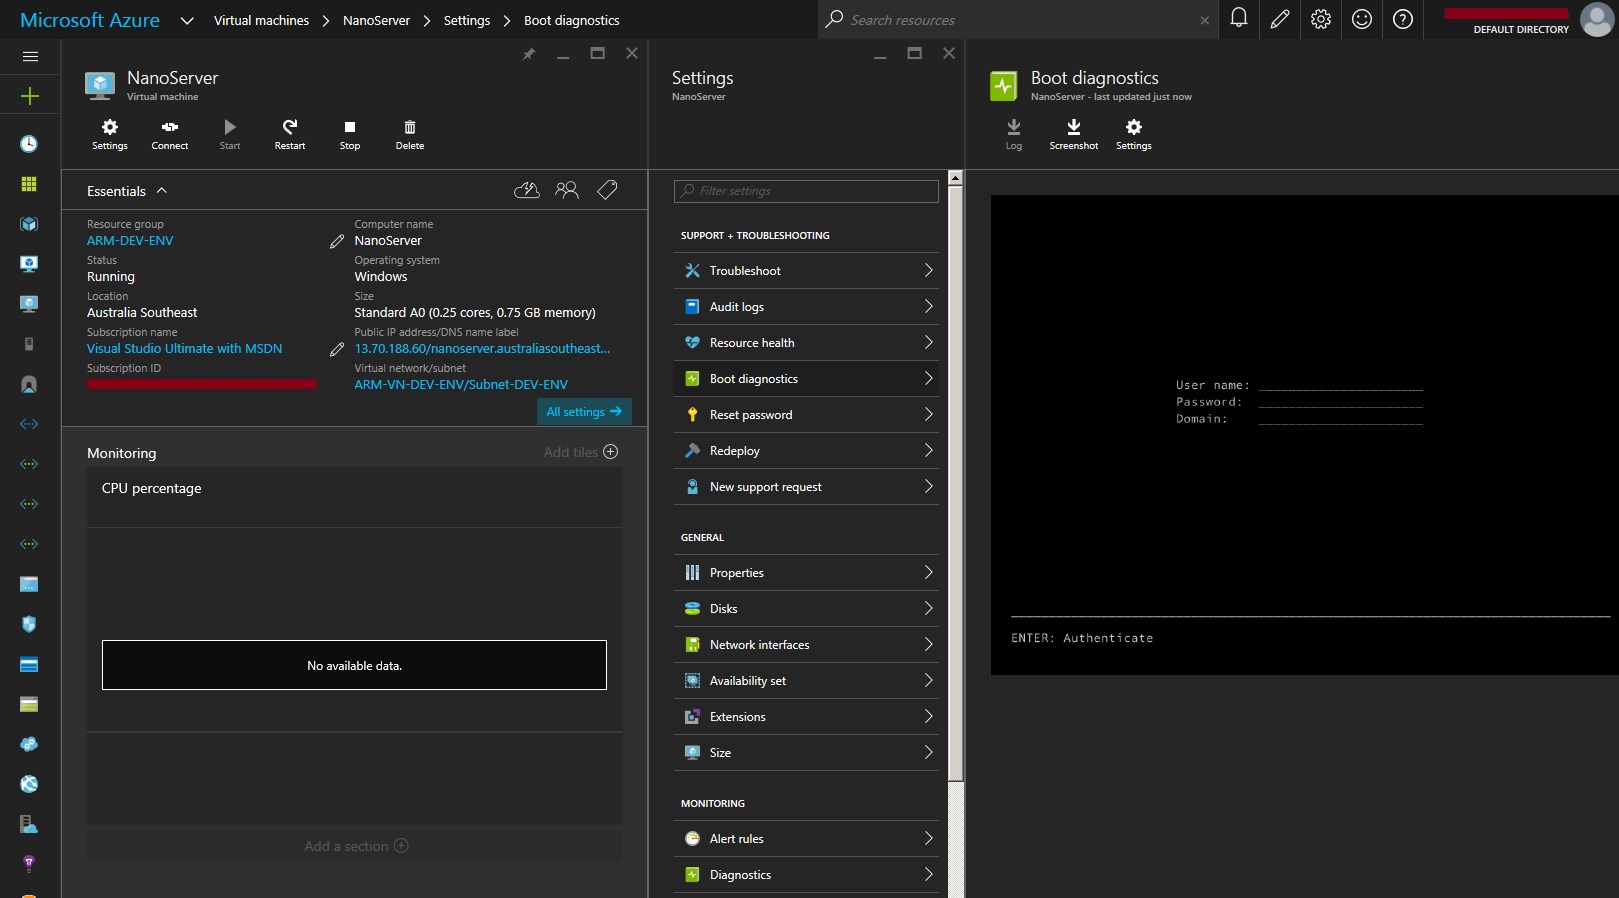The height and width of the screenshot is (898, 1619).
Task: Open the Tags icon in Essentials
Action: 607,190
